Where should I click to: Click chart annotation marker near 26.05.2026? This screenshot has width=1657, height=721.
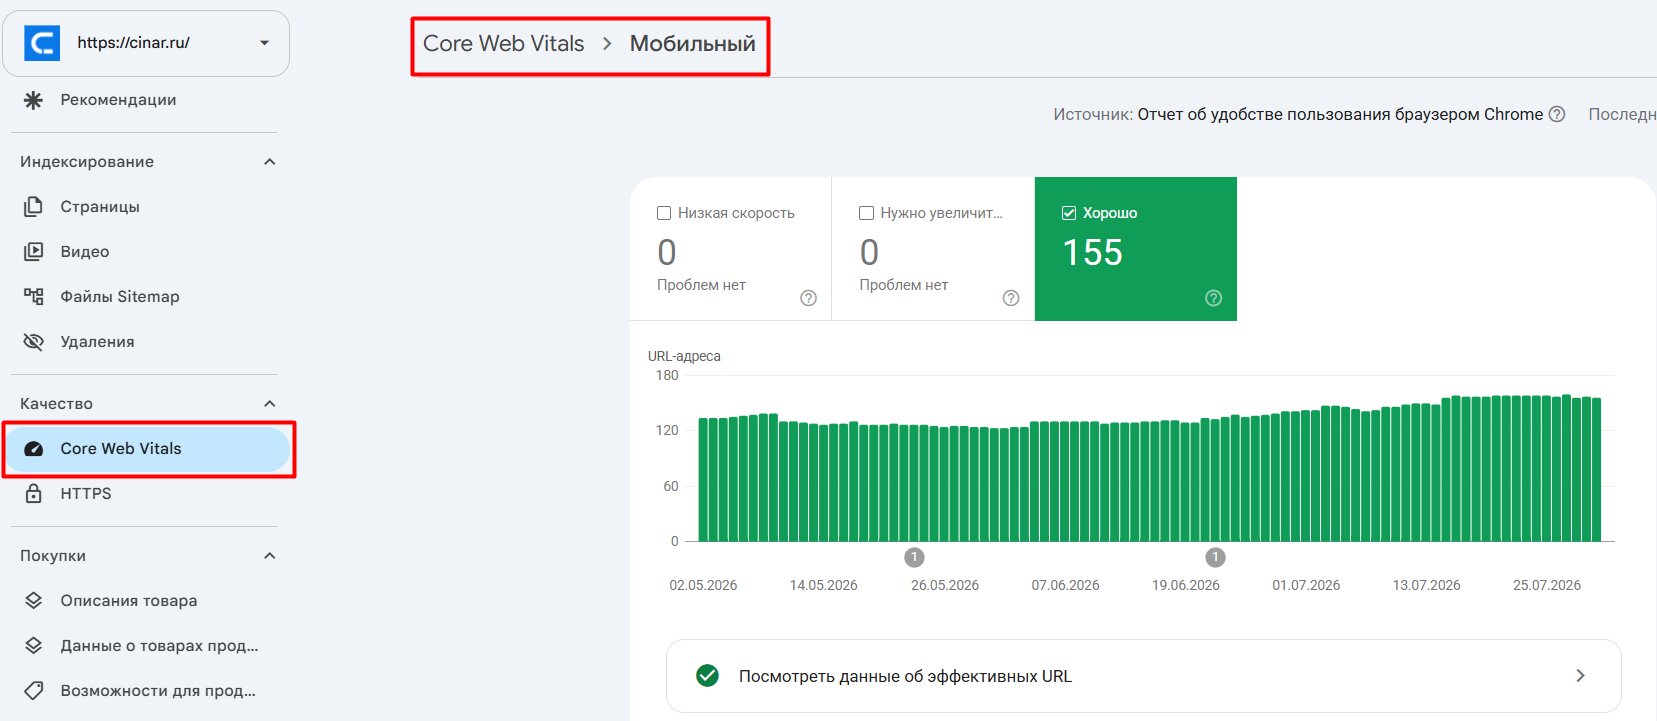[x=914, y=557]
